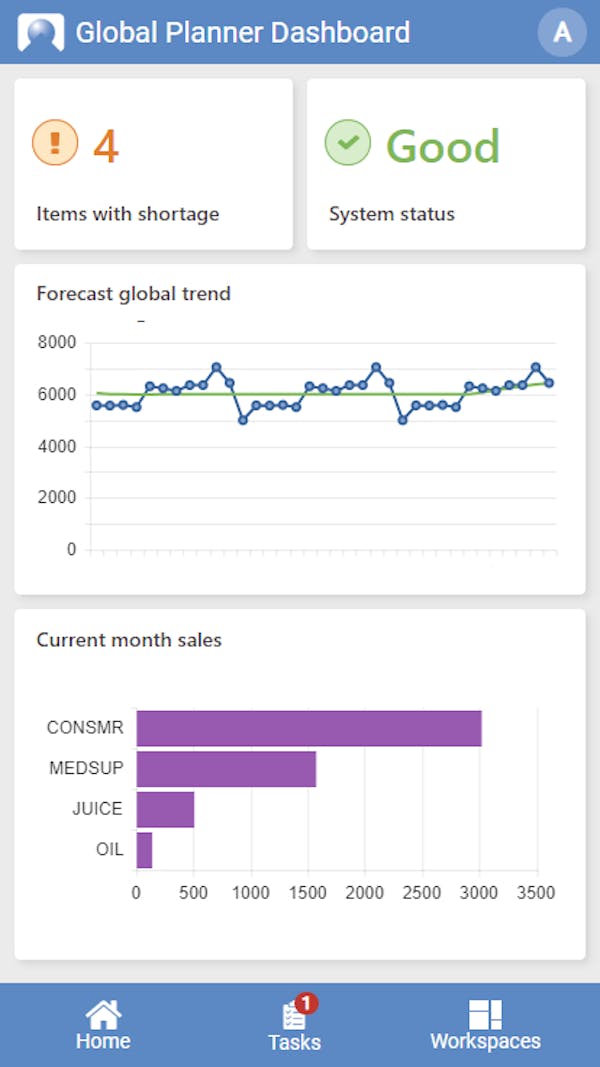Viewport: 600px width, 1067px height.
Task: Tap the Home house icon
Action: point(103,1014)
